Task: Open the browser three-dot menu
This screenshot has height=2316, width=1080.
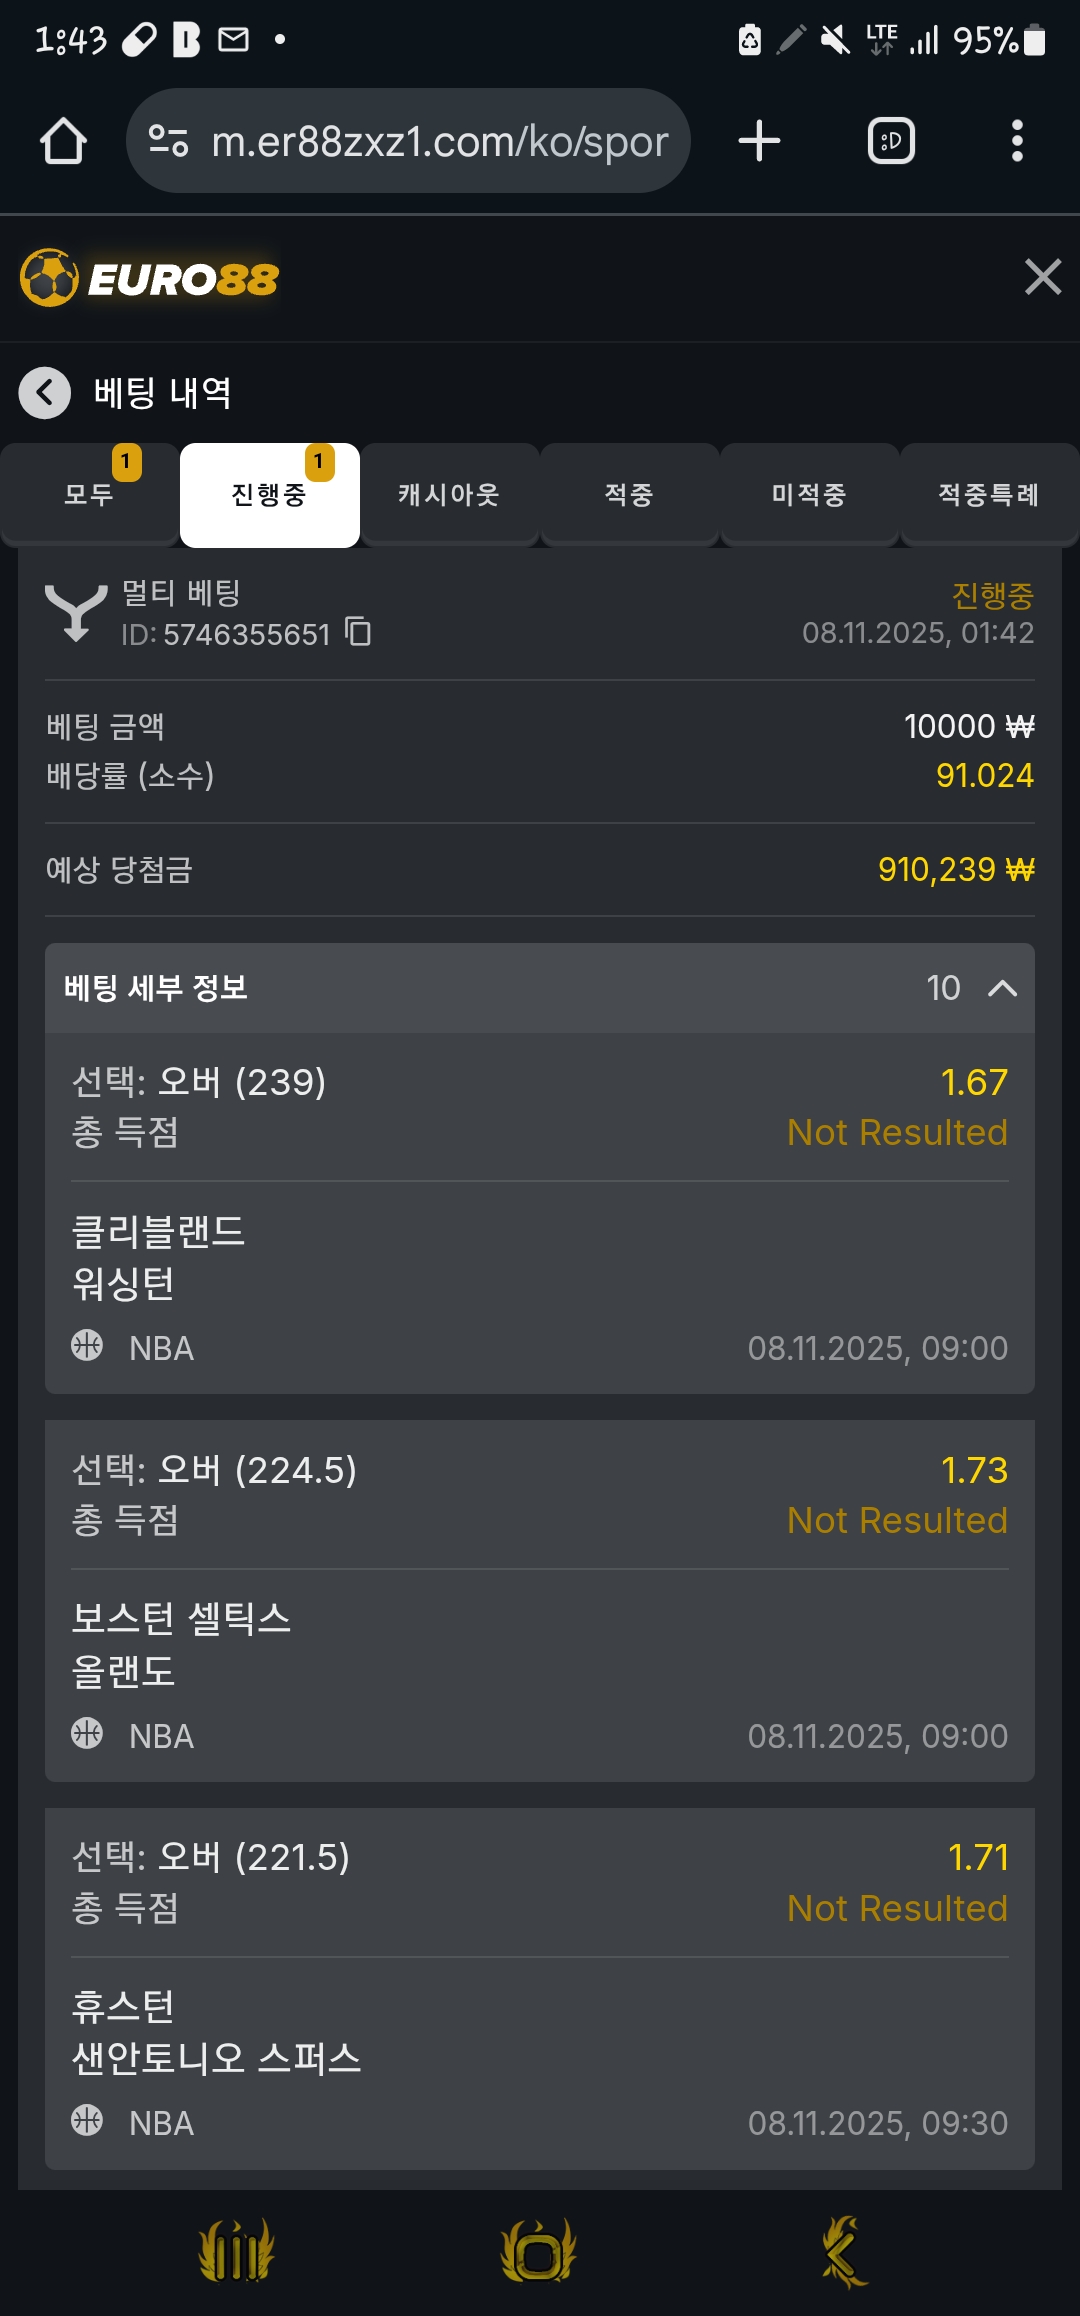Action: click(1017, 141)
